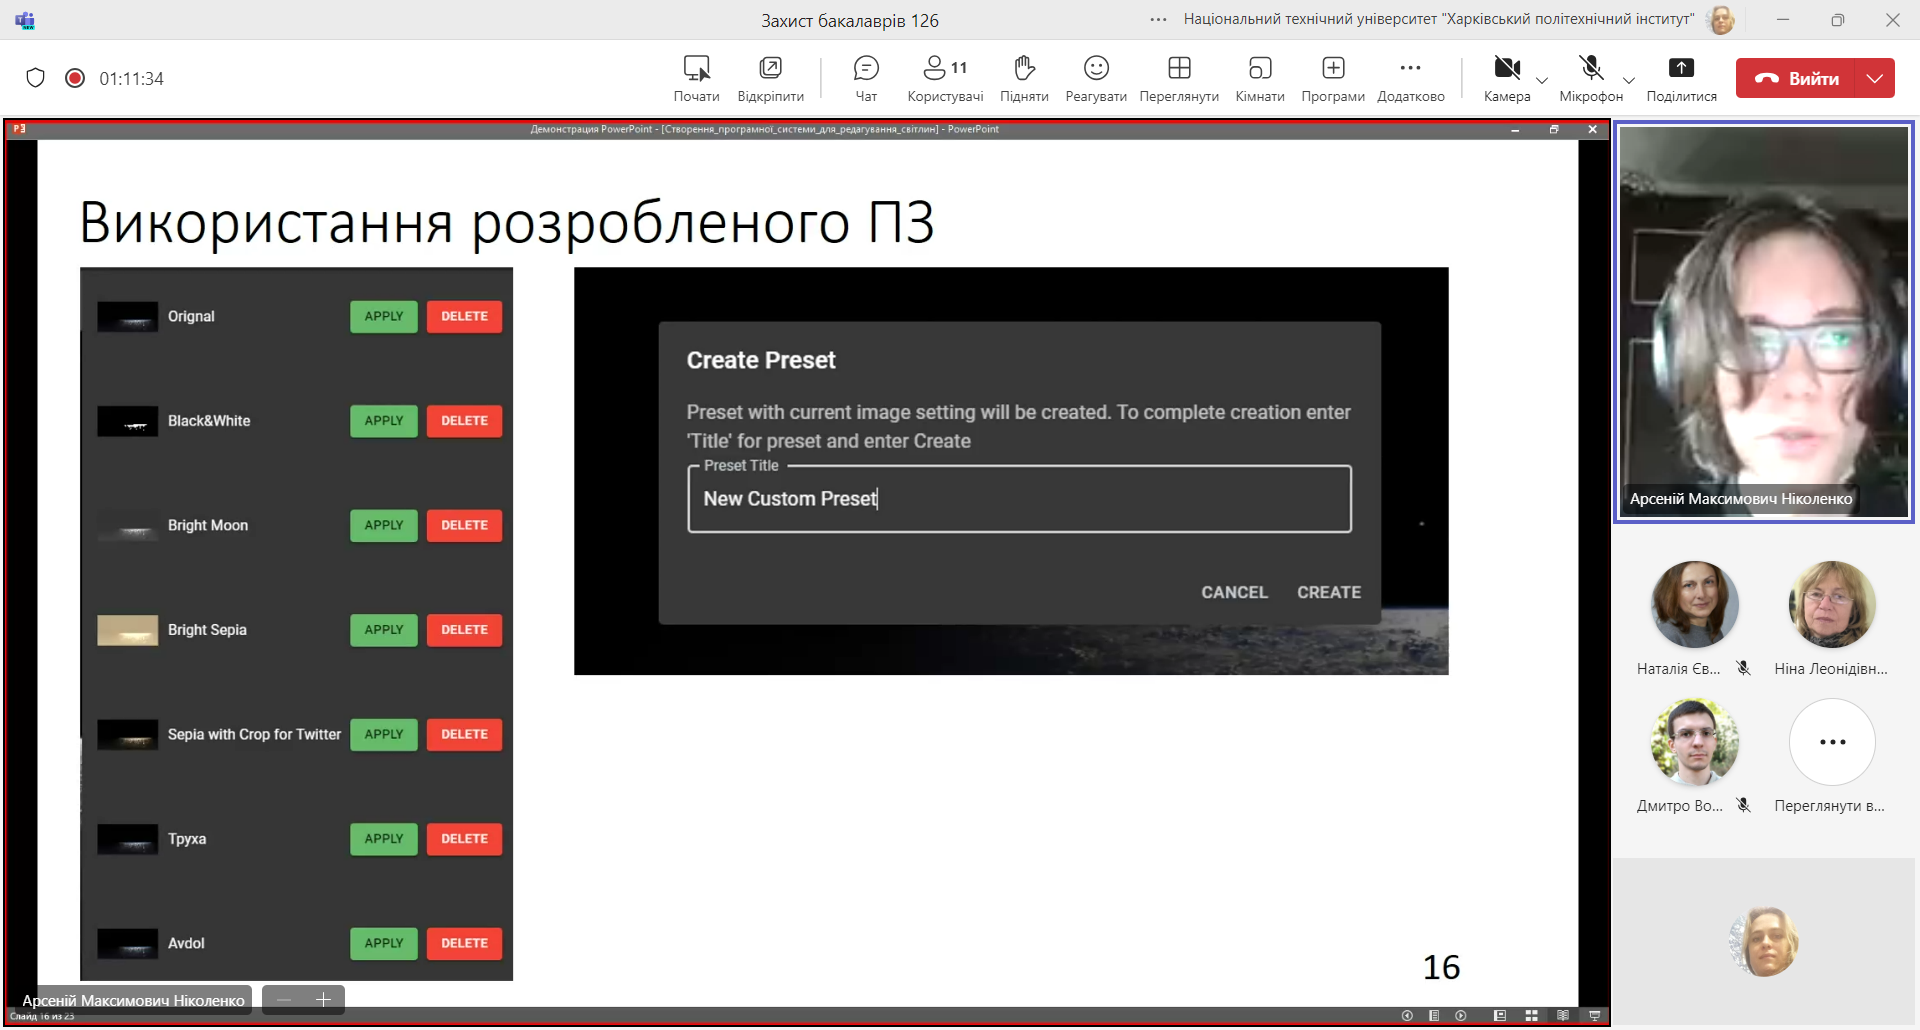Show the participants (Користувачі) list
Viewport: 1920px width, 1030px height.
944,78
